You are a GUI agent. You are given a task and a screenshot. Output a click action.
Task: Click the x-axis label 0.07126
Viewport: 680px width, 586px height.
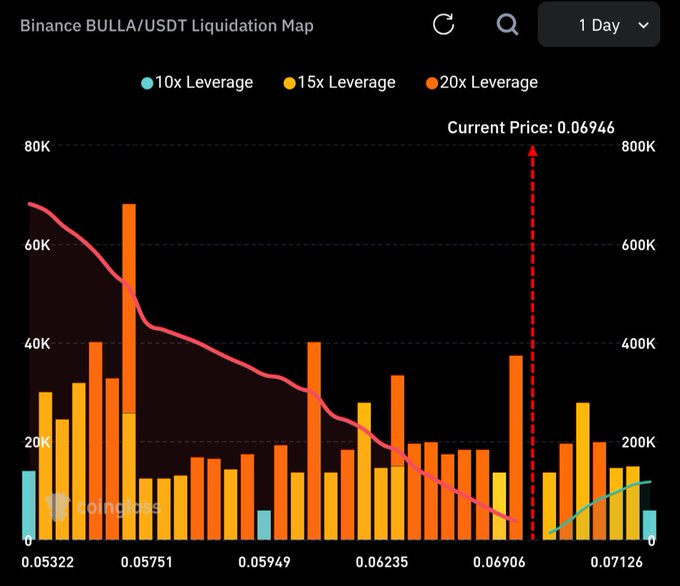(617, 563)
